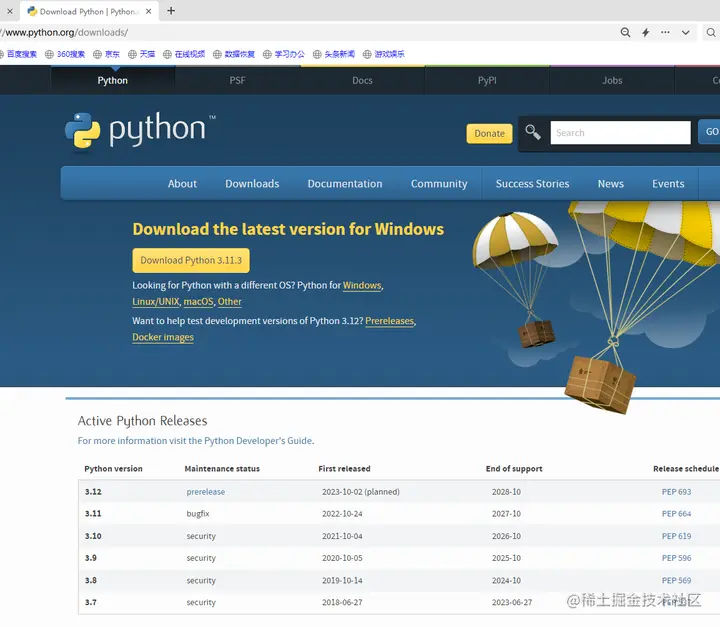Viewport: 720px width, 627px height.
Task: Open the 游戏娱乐 bookmark
Action: click(389, 54)
